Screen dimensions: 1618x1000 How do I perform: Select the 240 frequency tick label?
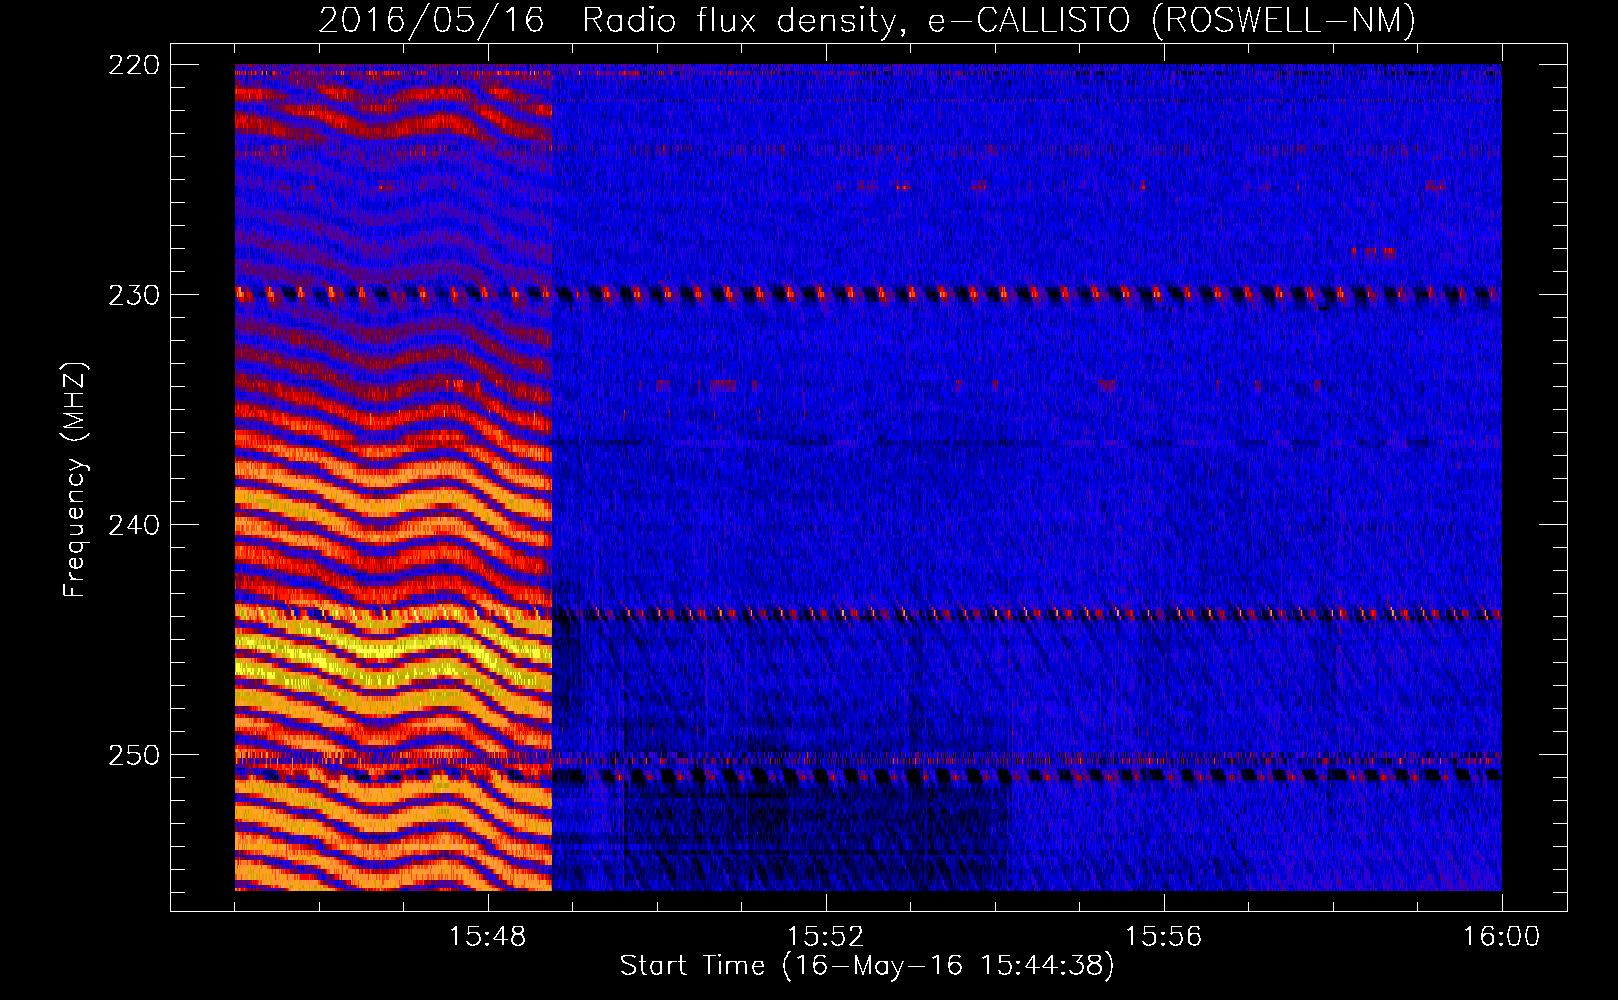(x=133, y=525)
